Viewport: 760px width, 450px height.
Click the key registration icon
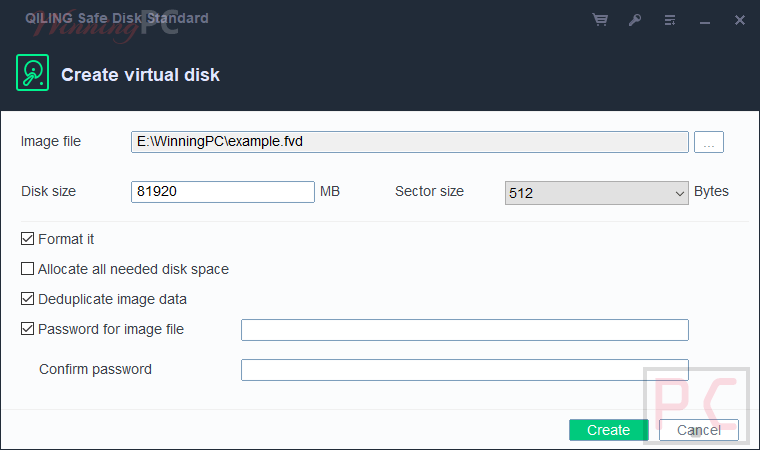[635, 20]
